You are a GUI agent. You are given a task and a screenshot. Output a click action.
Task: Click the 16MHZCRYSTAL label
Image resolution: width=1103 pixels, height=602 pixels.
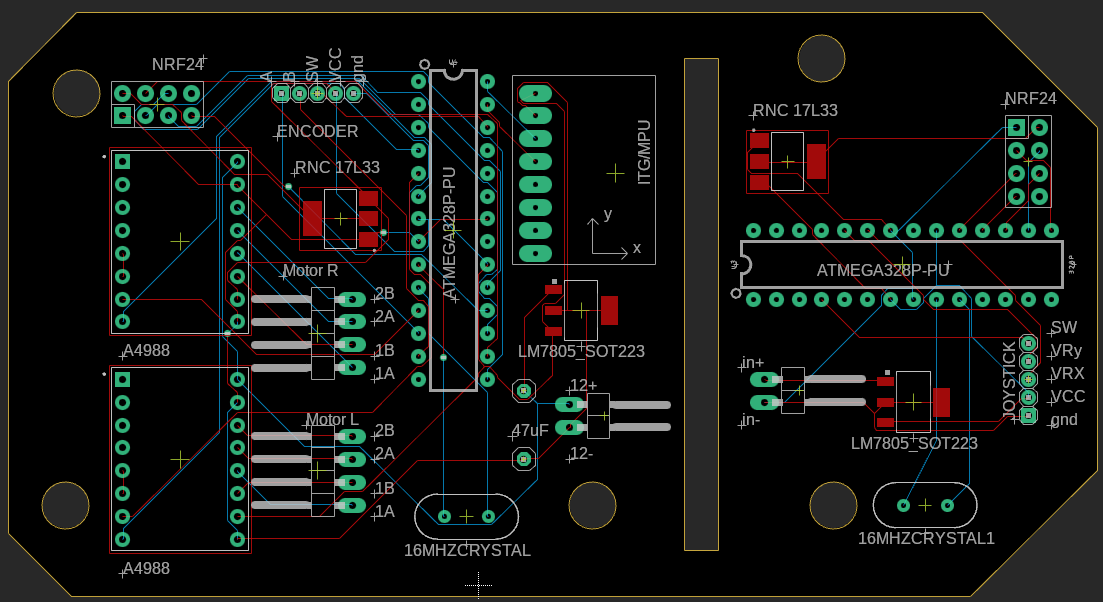click(467, 551)
